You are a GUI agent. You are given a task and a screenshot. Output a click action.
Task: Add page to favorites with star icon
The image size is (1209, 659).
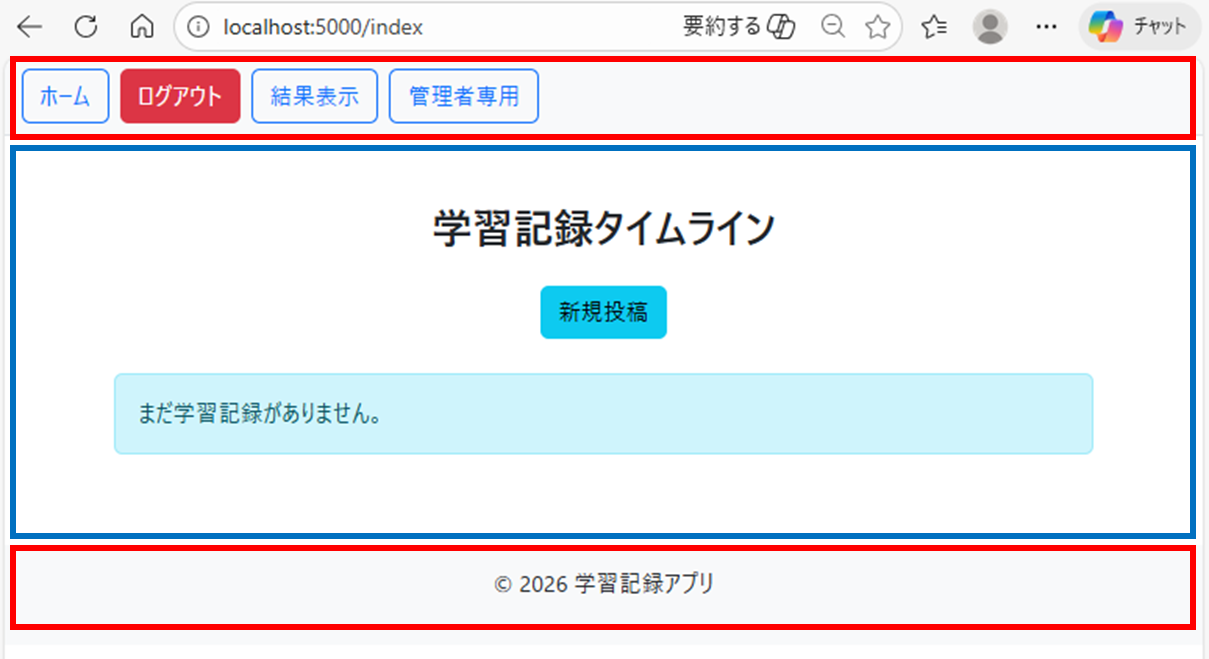pos(878,27)
